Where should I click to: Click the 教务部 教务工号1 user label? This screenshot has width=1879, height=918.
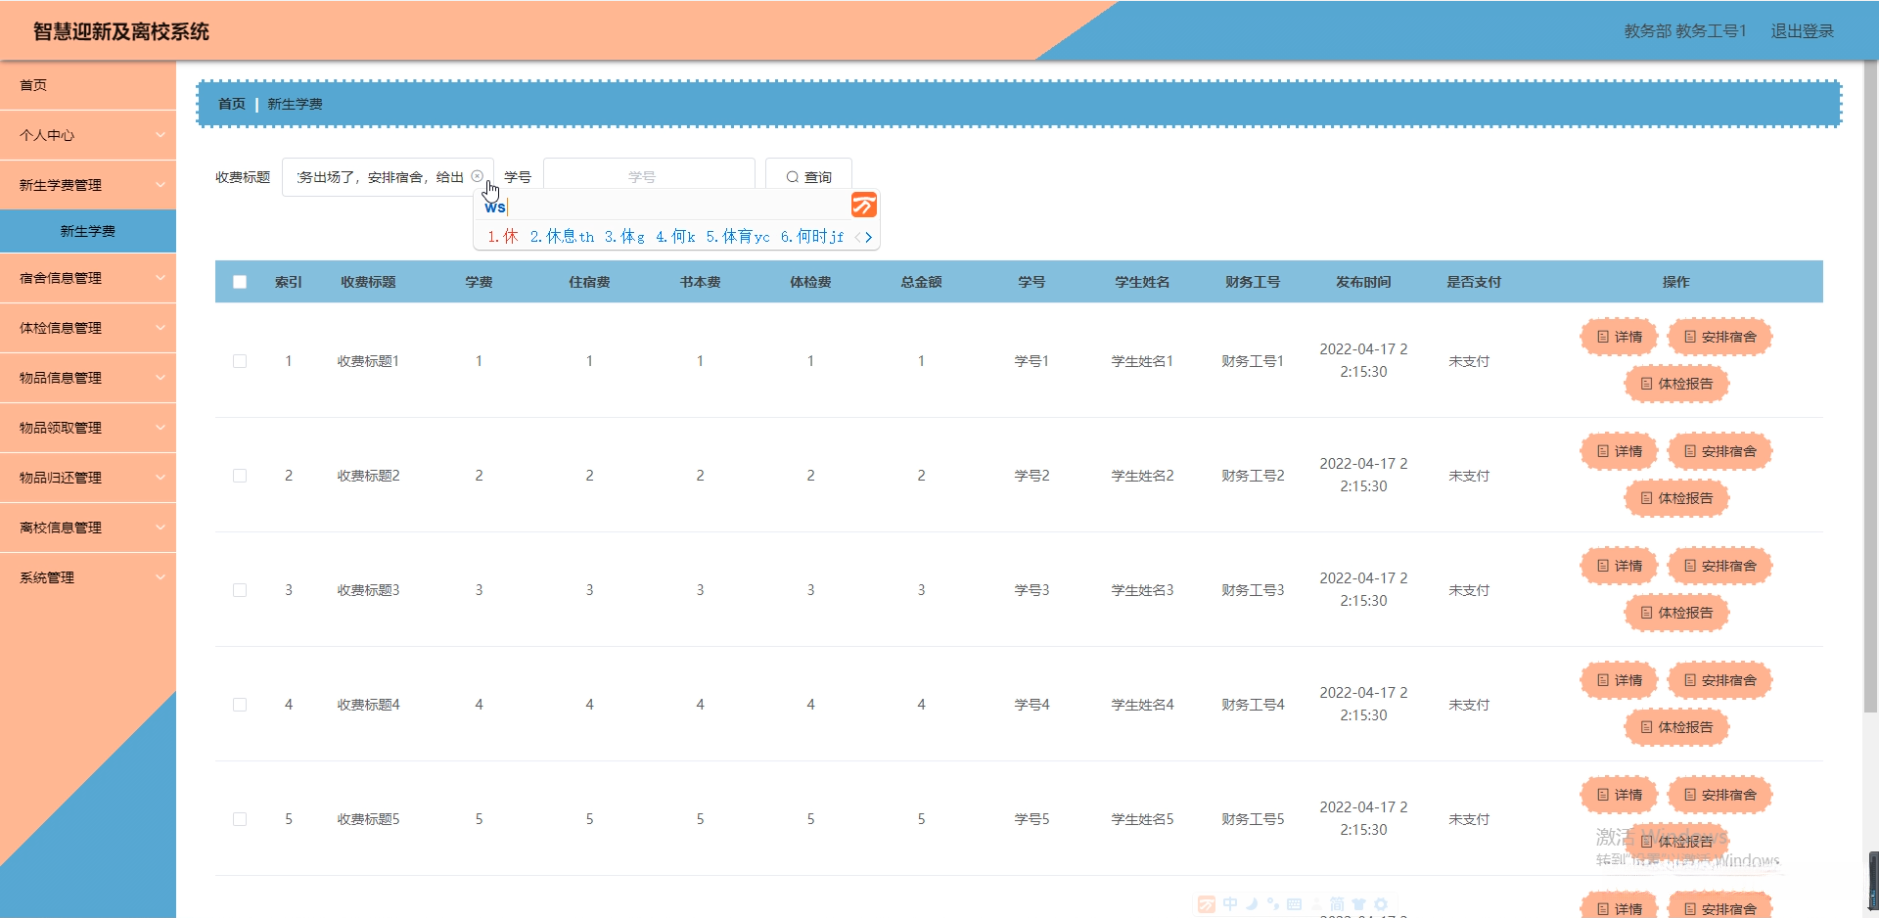(1685, 31)
